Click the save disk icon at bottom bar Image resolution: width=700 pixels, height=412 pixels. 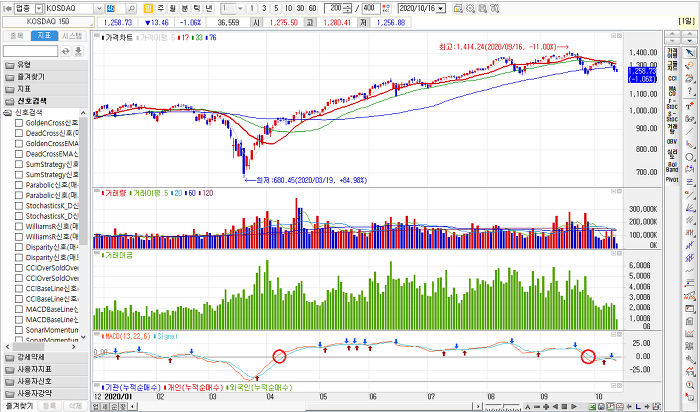pyautogui.click(x=601, y=407)
